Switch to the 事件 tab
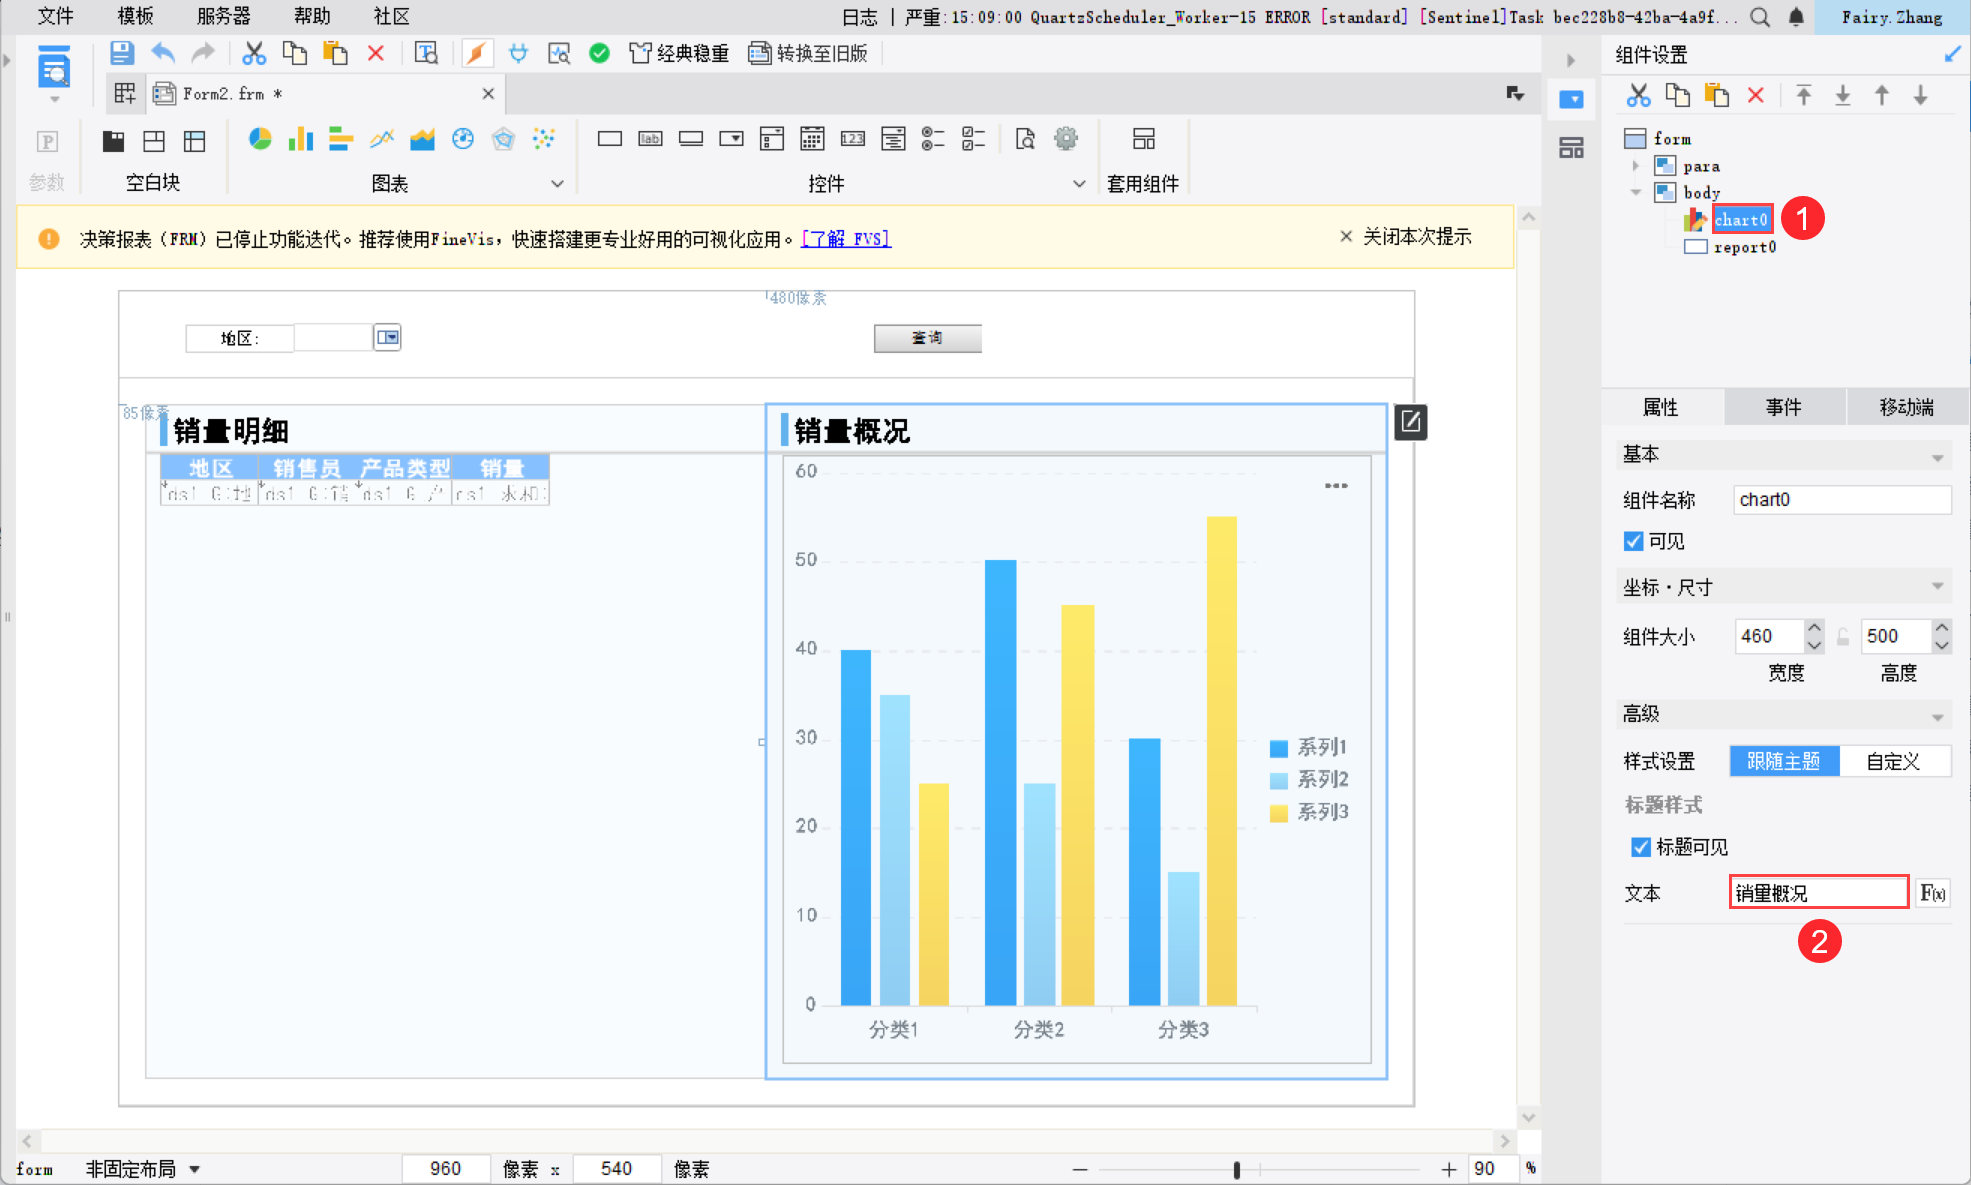 1784,407
